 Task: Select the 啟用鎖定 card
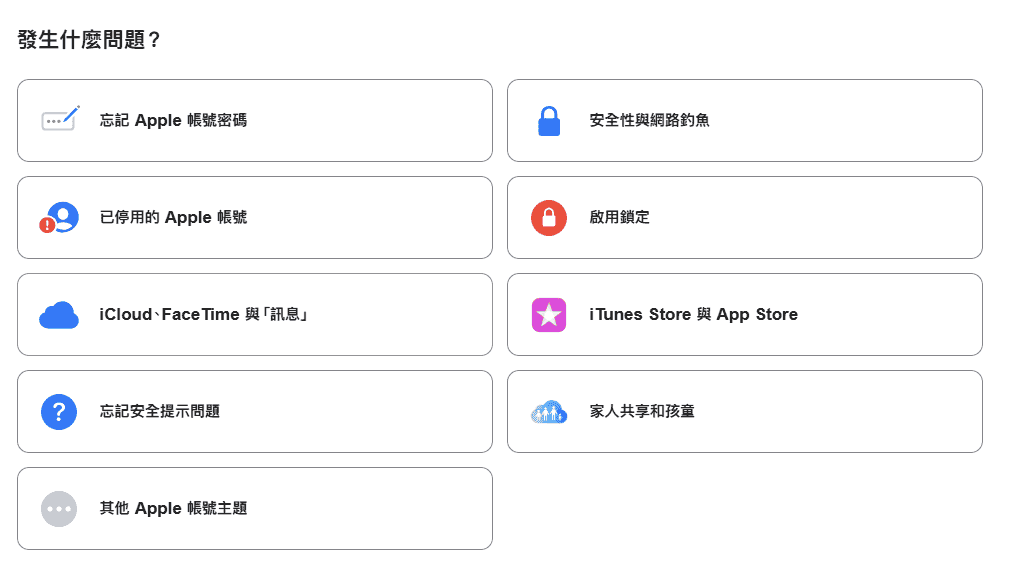[x=620, y=217]
